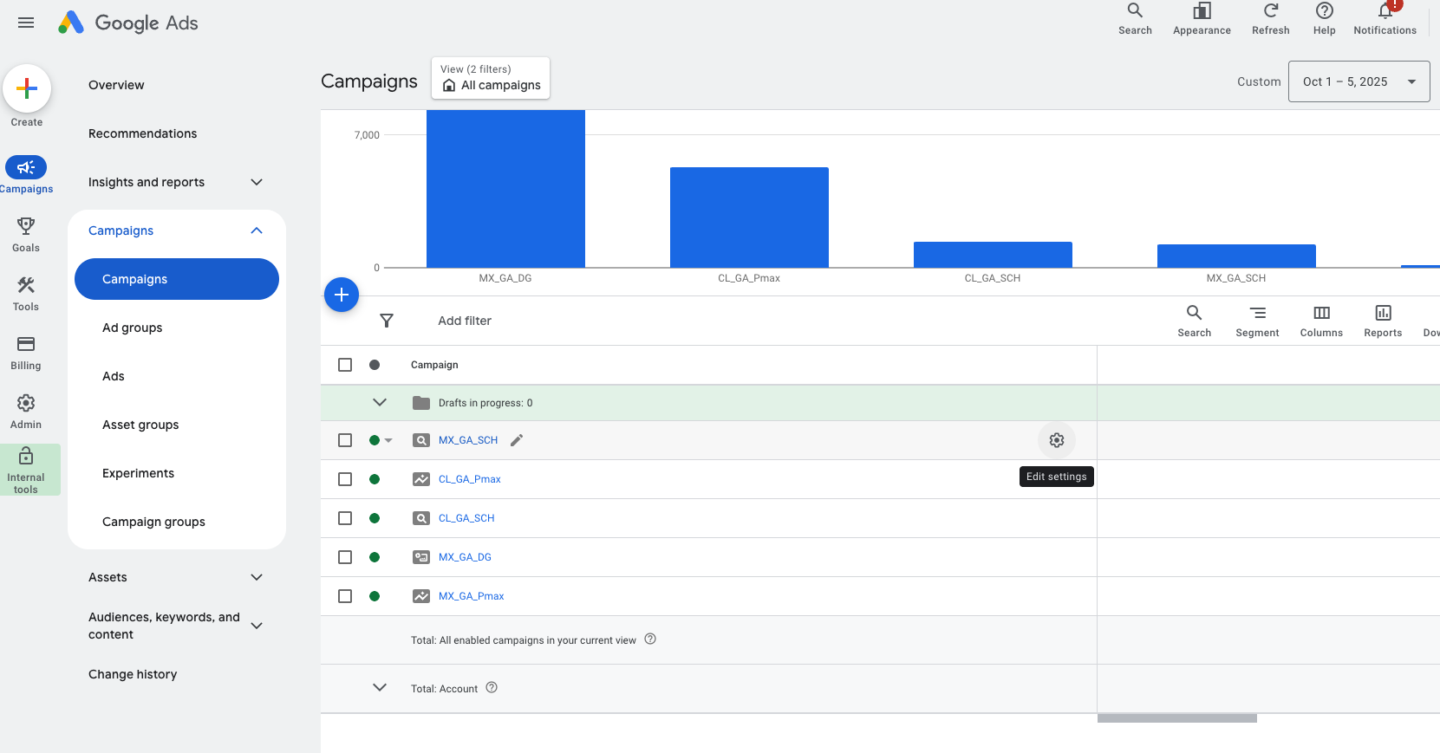The width and height of the screenshot is (1440, 753).
Task: Select Change history in left navigation
Action: coord(132,674)
